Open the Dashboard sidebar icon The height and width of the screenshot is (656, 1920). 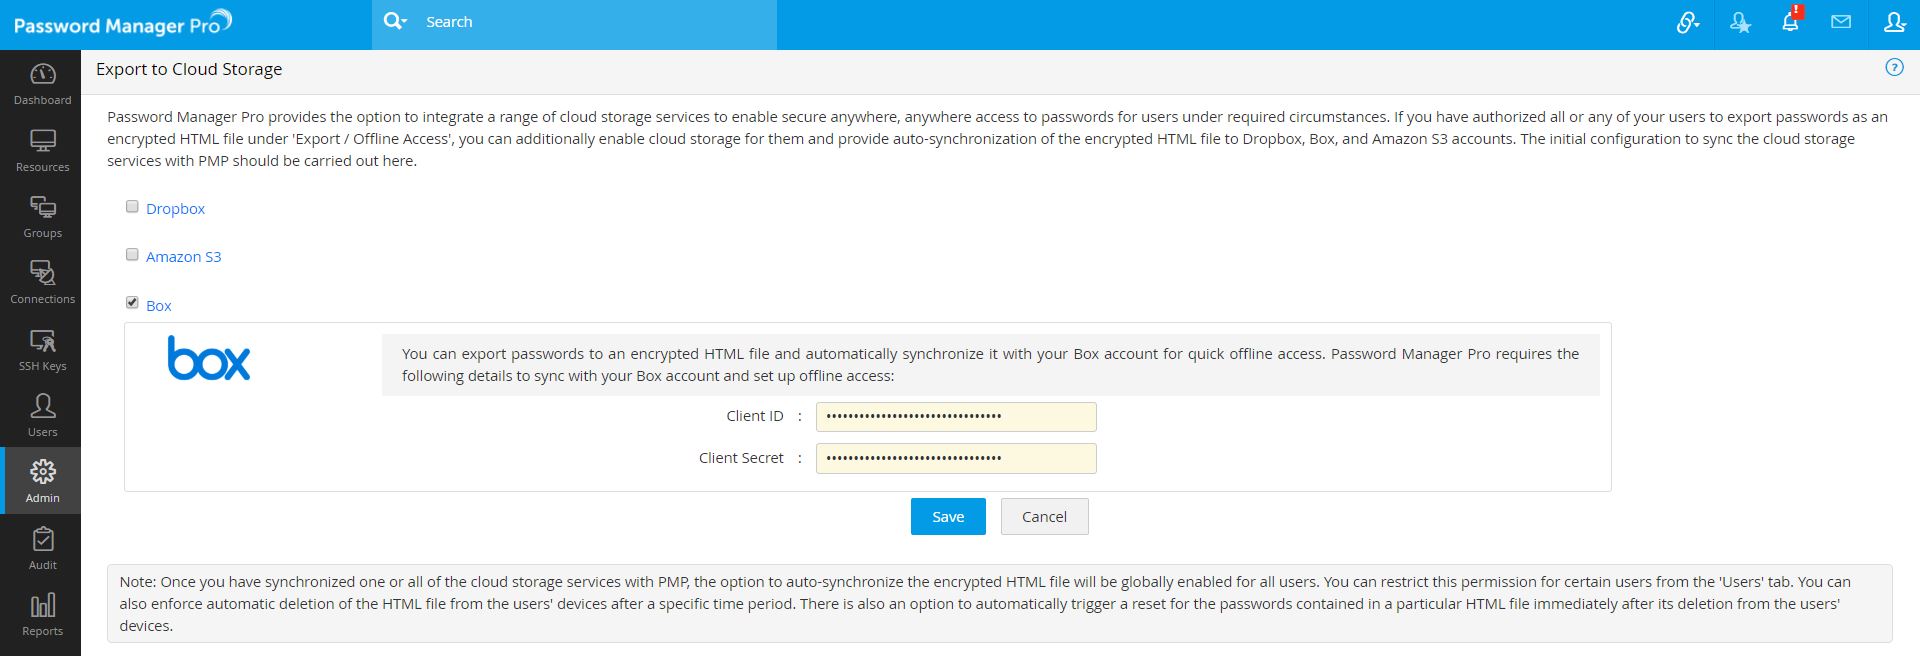coord(42,75)
